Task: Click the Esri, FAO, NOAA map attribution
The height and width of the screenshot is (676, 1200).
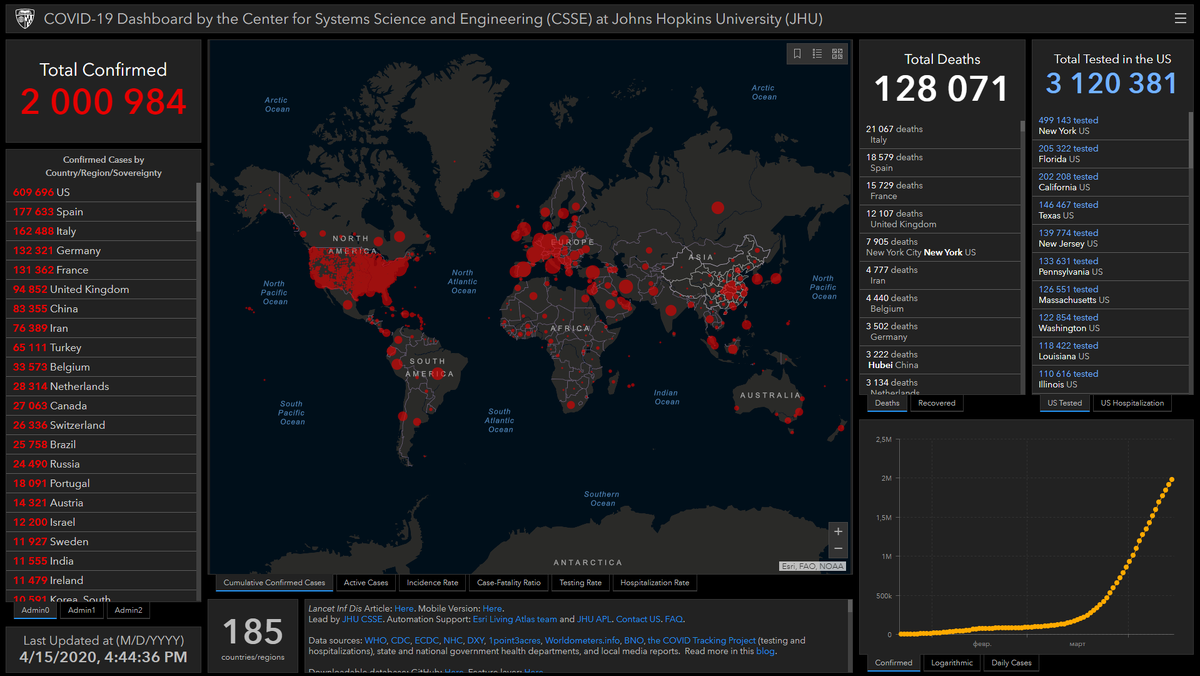Action: tap(813, 566)
